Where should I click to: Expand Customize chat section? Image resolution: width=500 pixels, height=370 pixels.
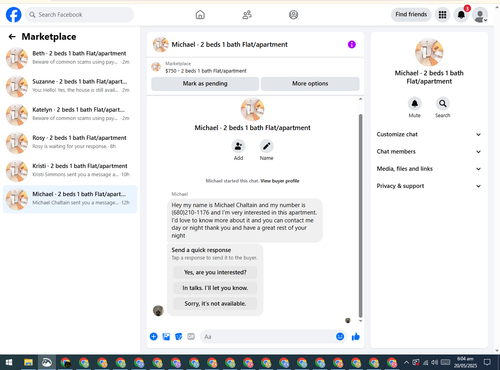pyautogui.click(x=429, y=134)
